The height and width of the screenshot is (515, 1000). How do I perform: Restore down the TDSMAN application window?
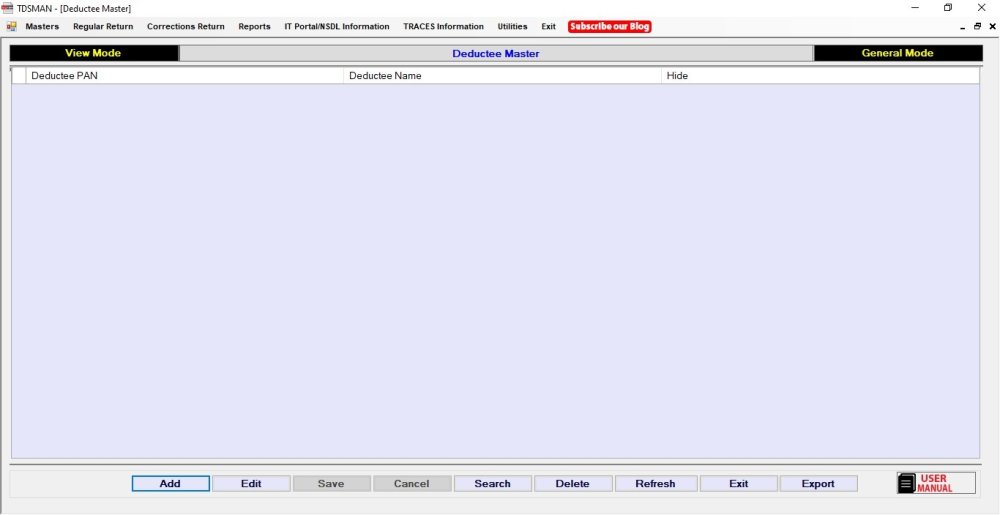pos(948,8)
